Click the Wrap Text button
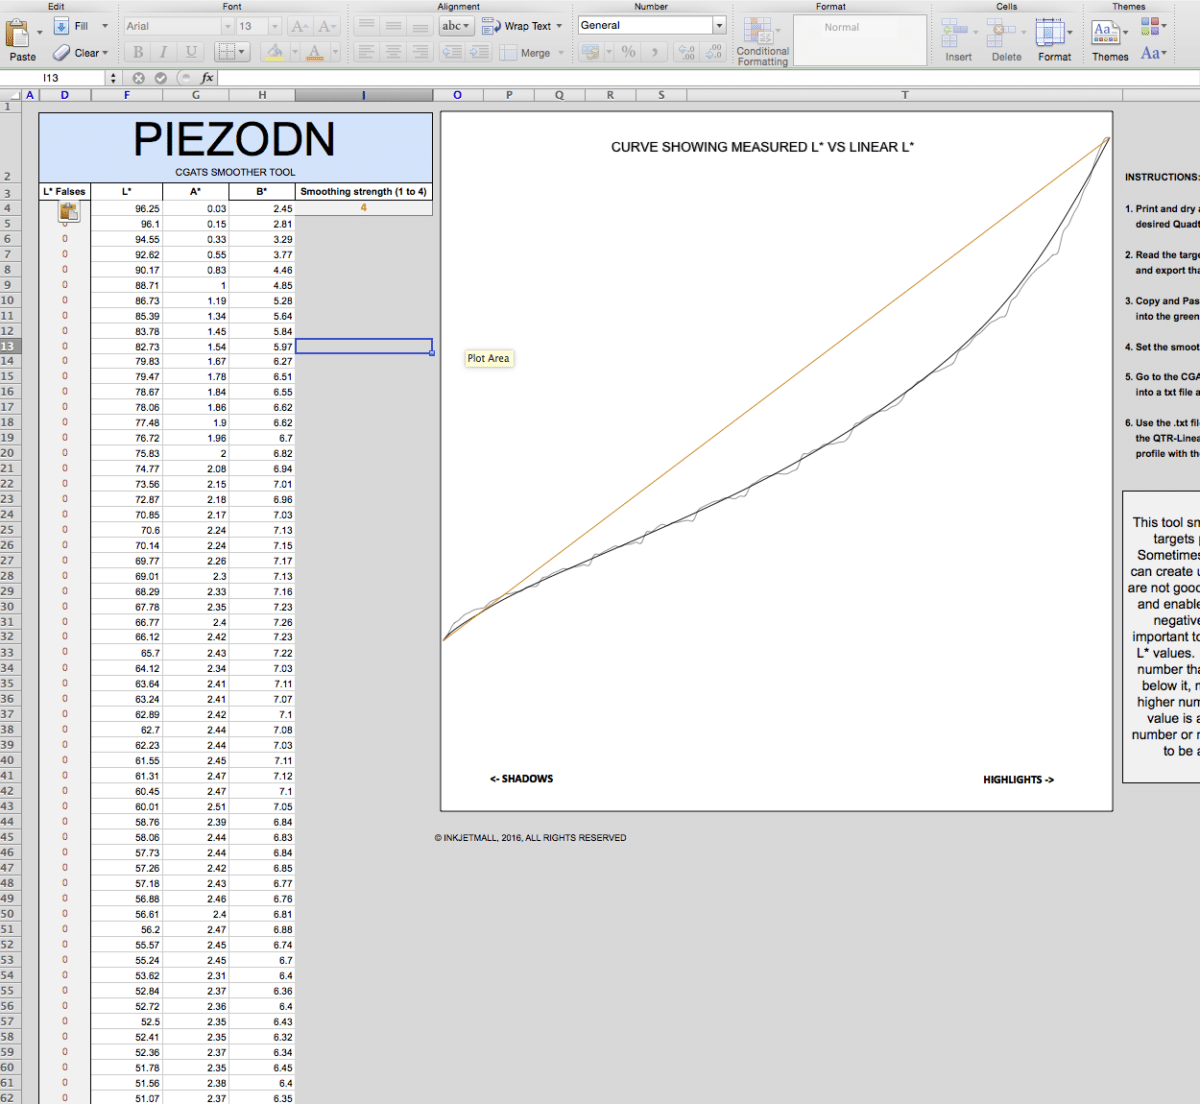The width and height of the screenshot is (1200, 1104). coord(520,26)
